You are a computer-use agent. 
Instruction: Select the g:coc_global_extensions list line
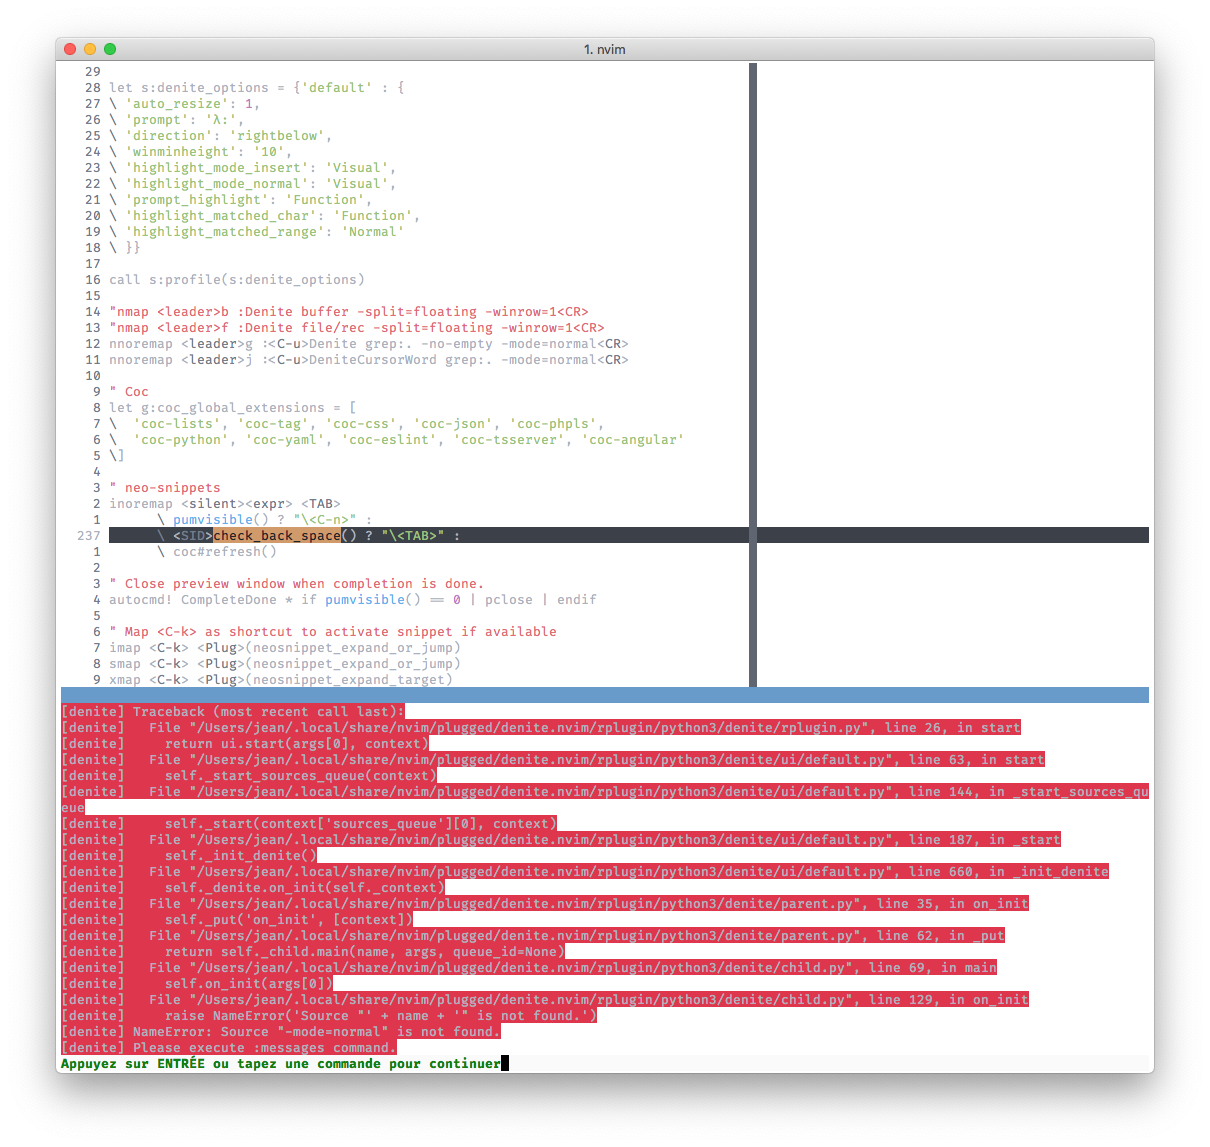pyautogui.click(x=232, y=407)
